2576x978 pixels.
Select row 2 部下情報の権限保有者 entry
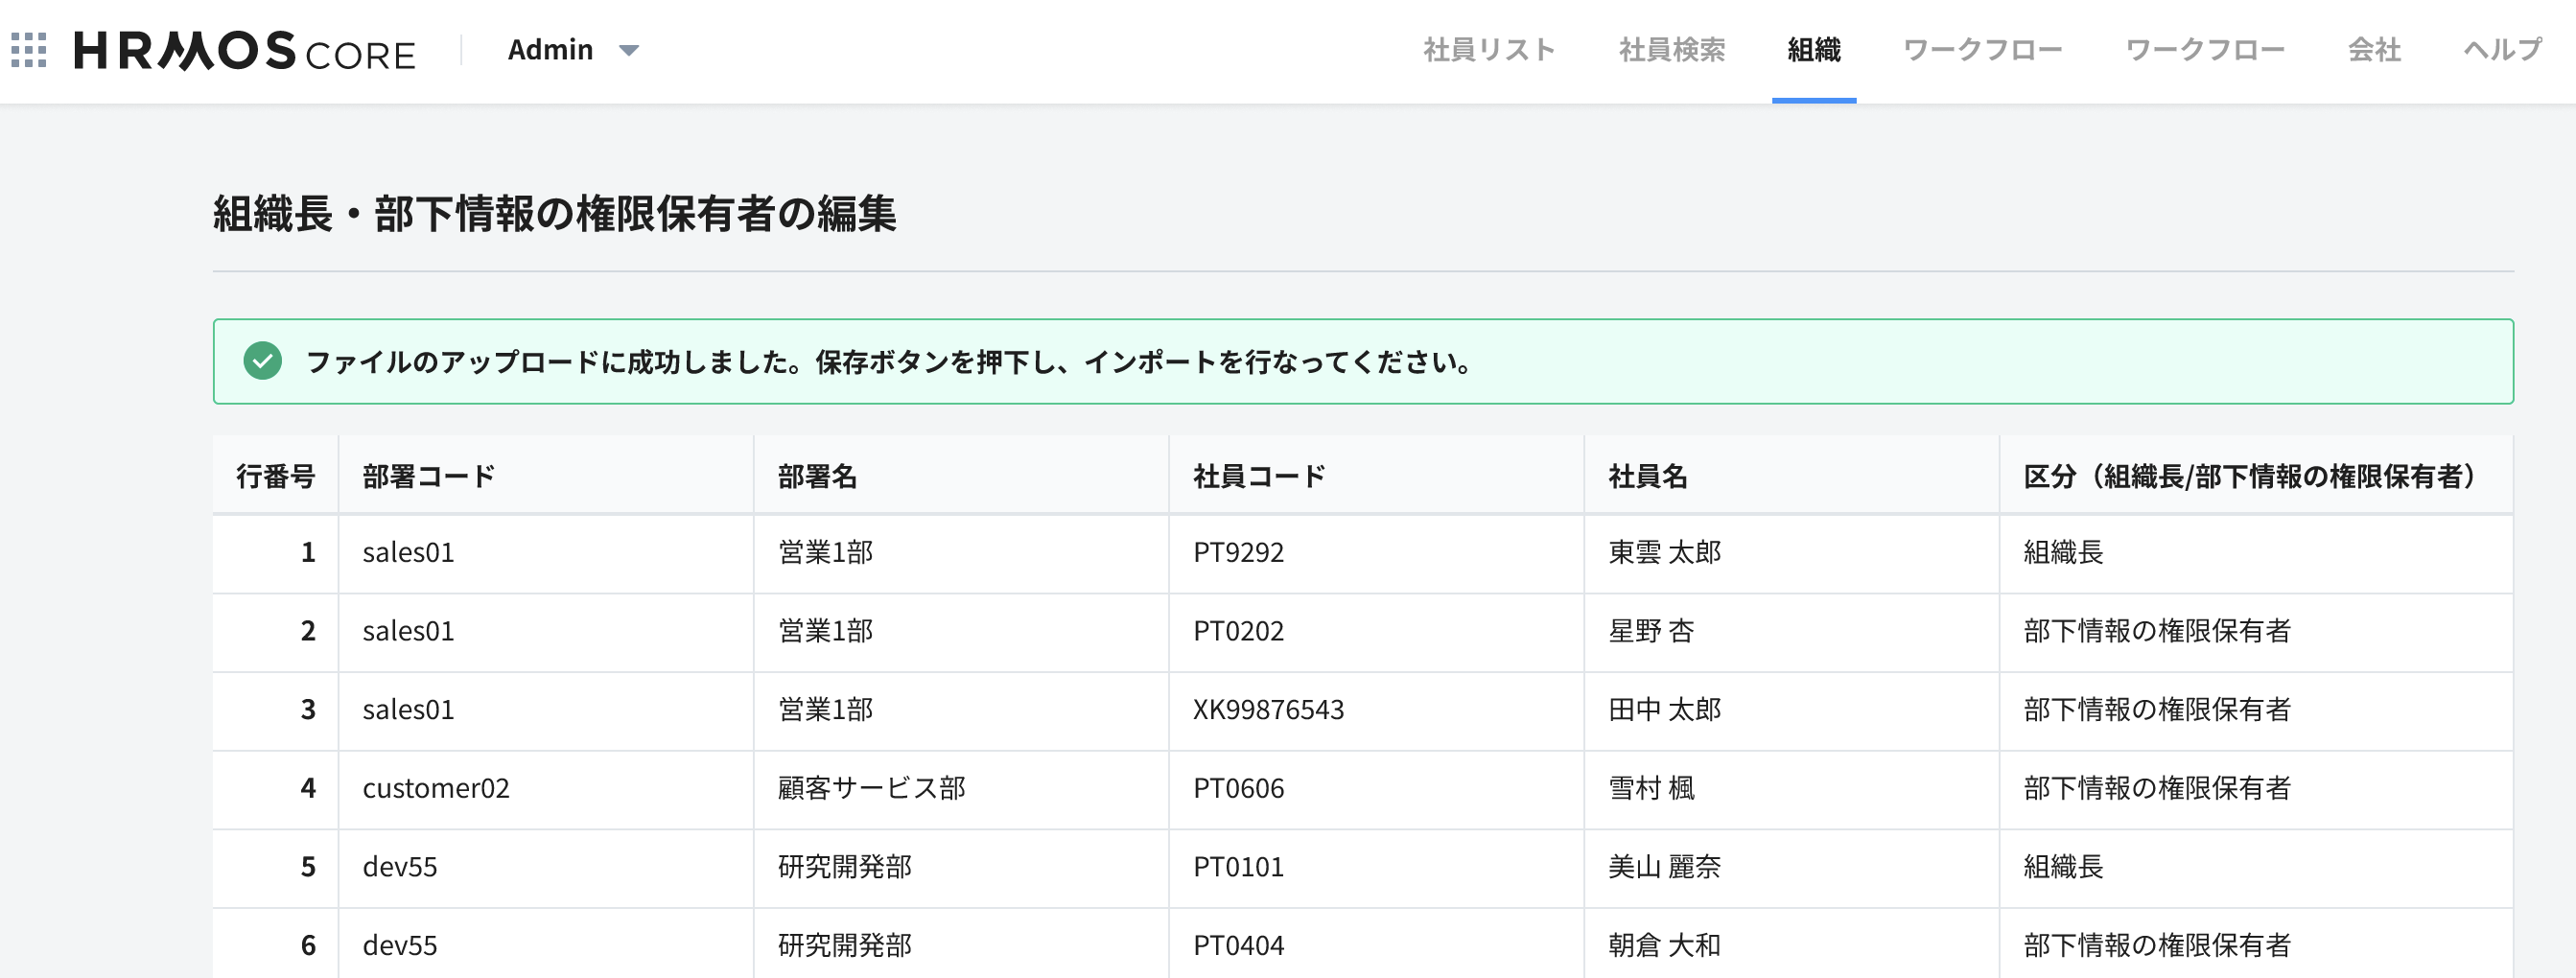pos(2155,631)
